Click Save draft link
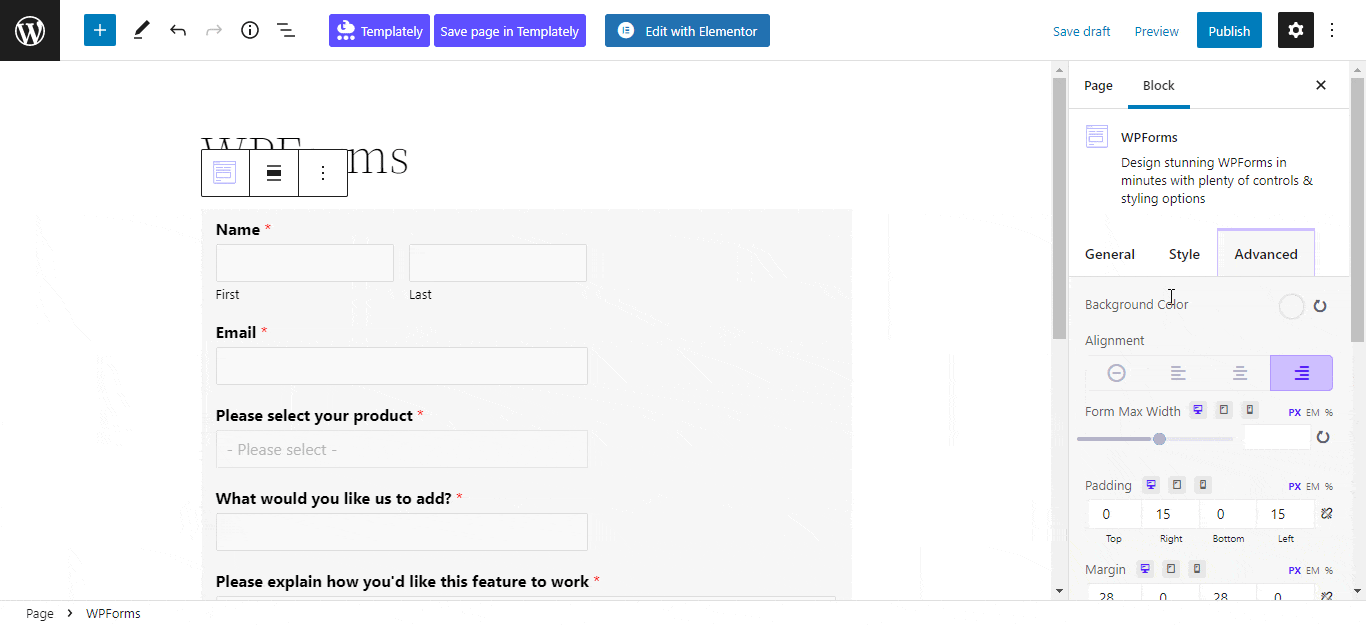 point(1082,31)
